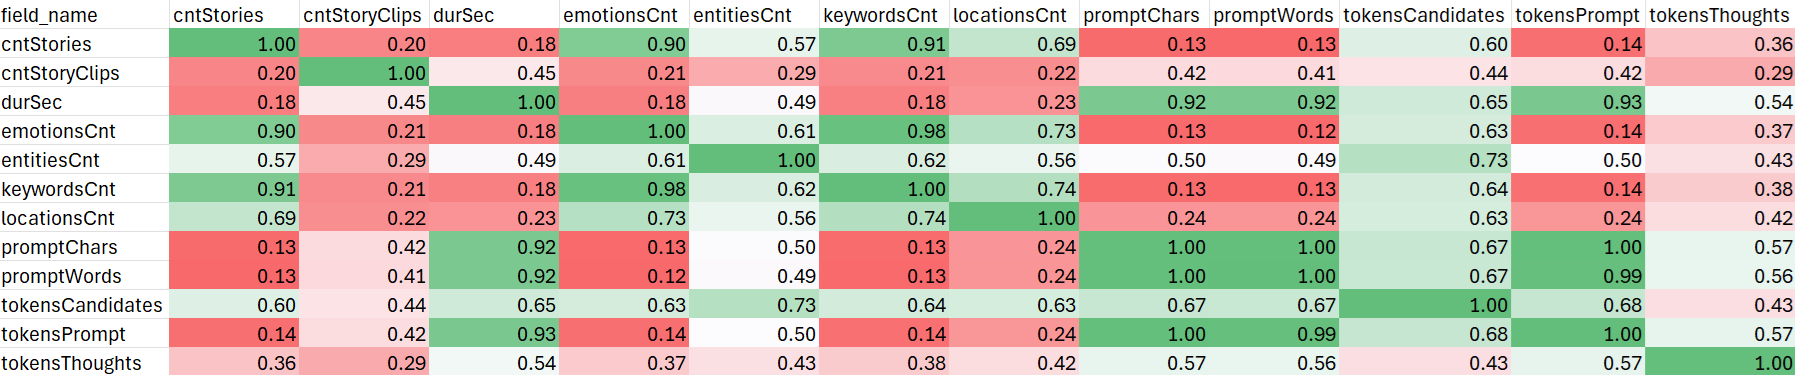Click 0.98 in emotionsCnt row keywordsCnt column

(x=884, y=131)
